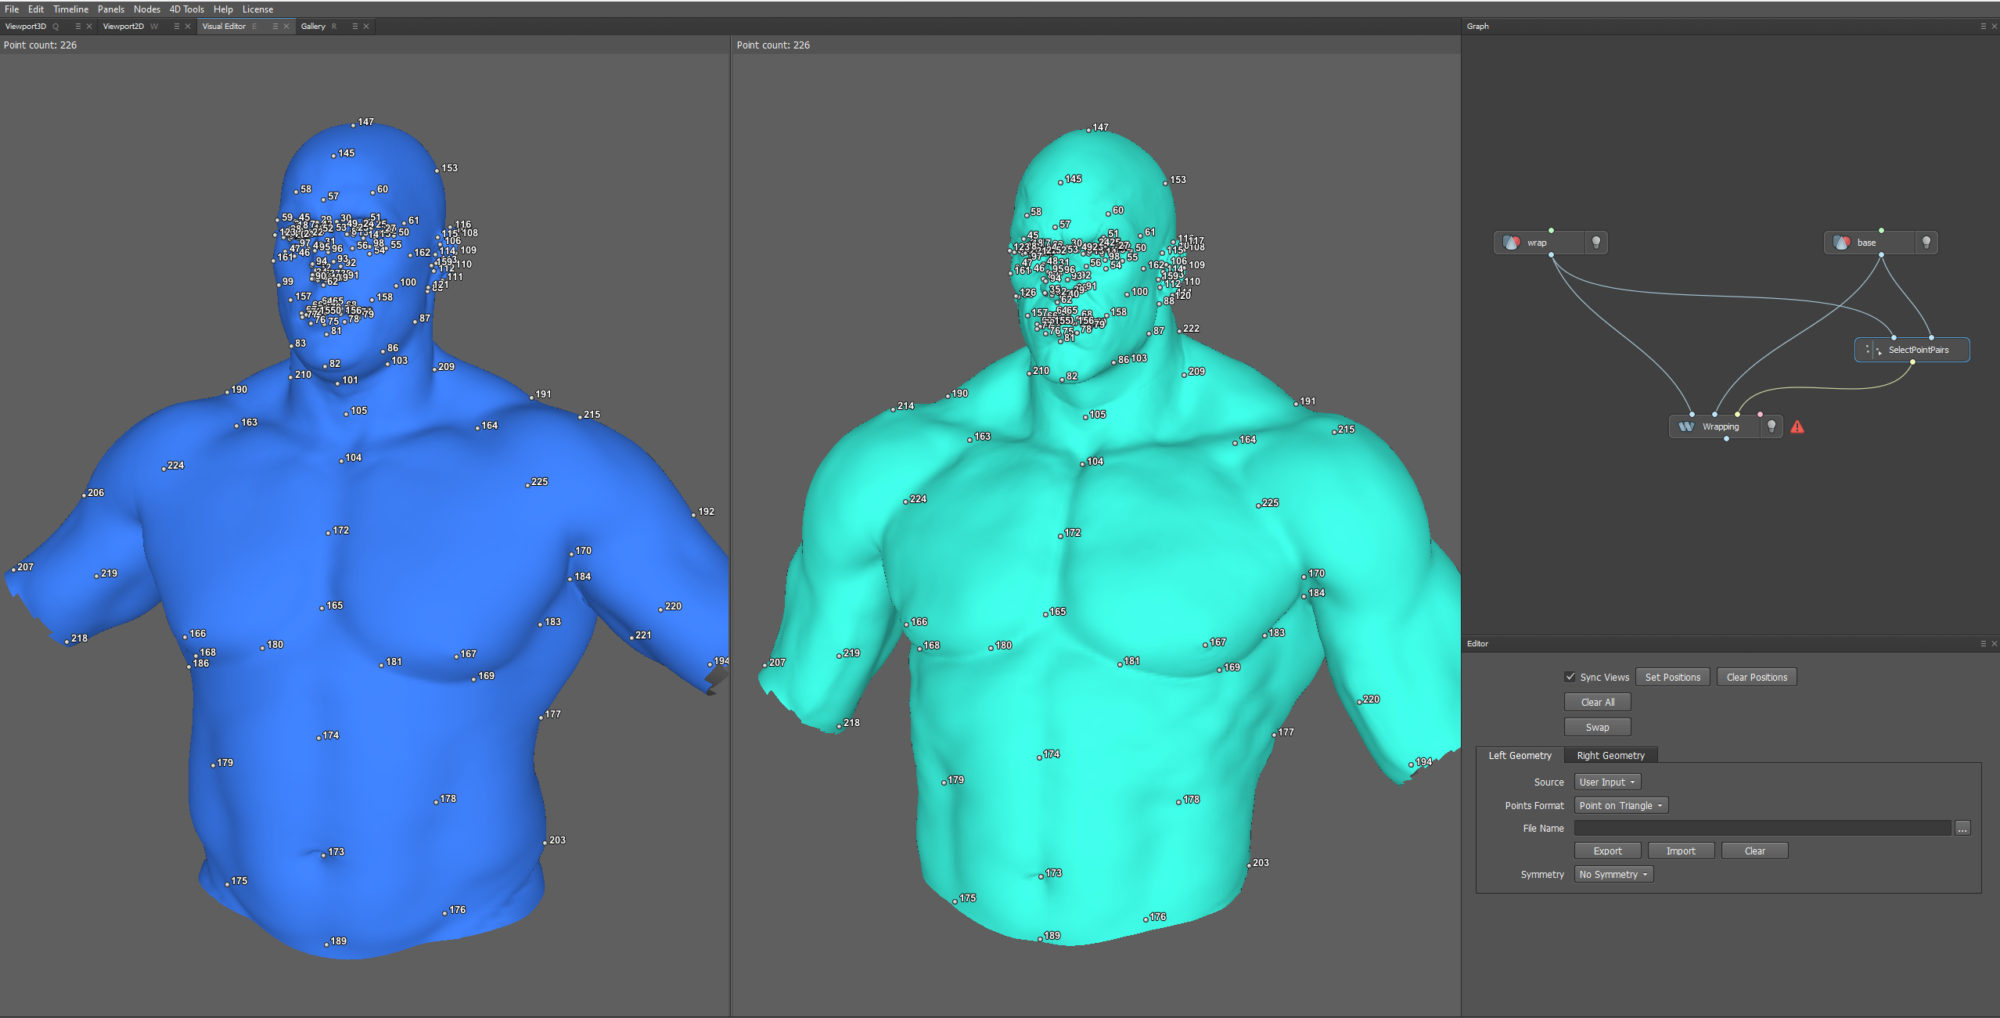Toggle the lightbulb on the wrap node
This screenshot has width=2000, height=1018.
tap(1596, 243)
